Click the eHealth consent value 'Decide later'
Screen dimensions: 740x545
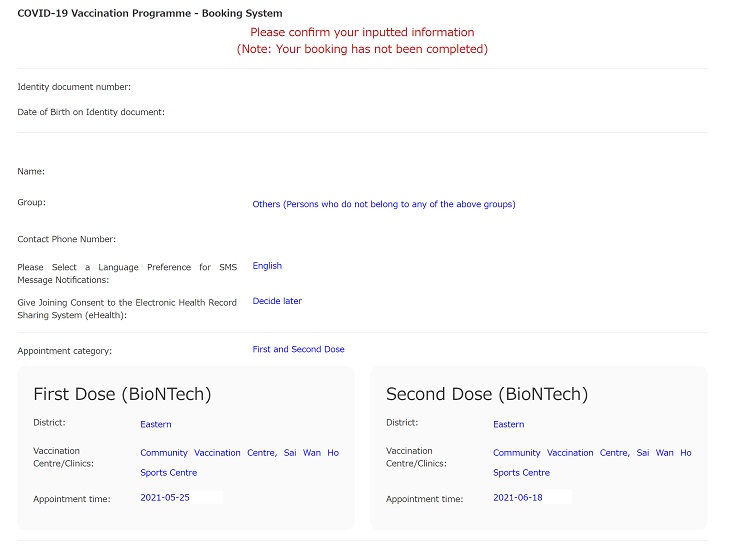coord(277,301)
